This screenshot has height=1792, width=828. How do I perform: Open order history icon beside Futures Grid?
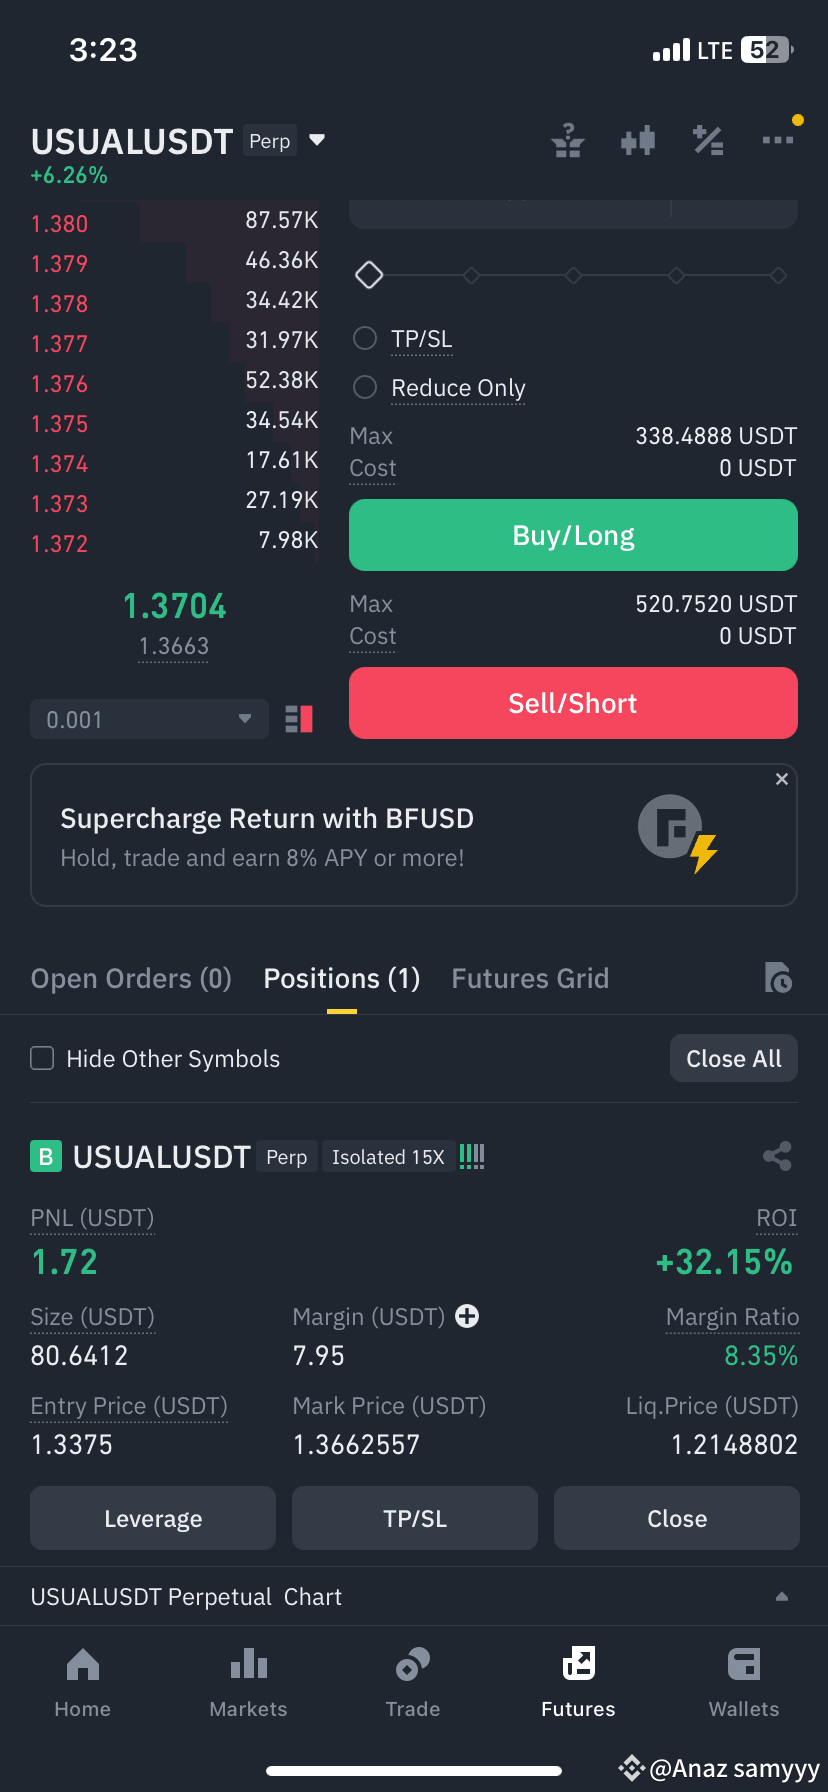[778, 977]
